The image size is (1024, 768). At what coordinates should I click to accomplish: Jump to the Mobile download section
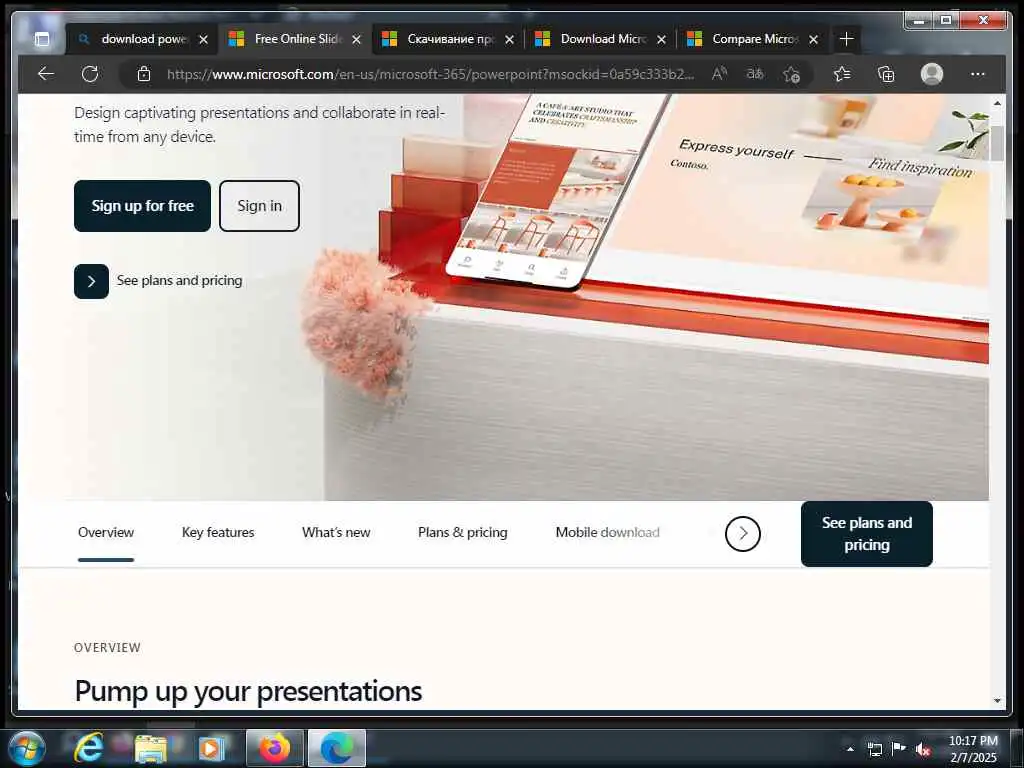pyautogui.click(x=607, y=532)
